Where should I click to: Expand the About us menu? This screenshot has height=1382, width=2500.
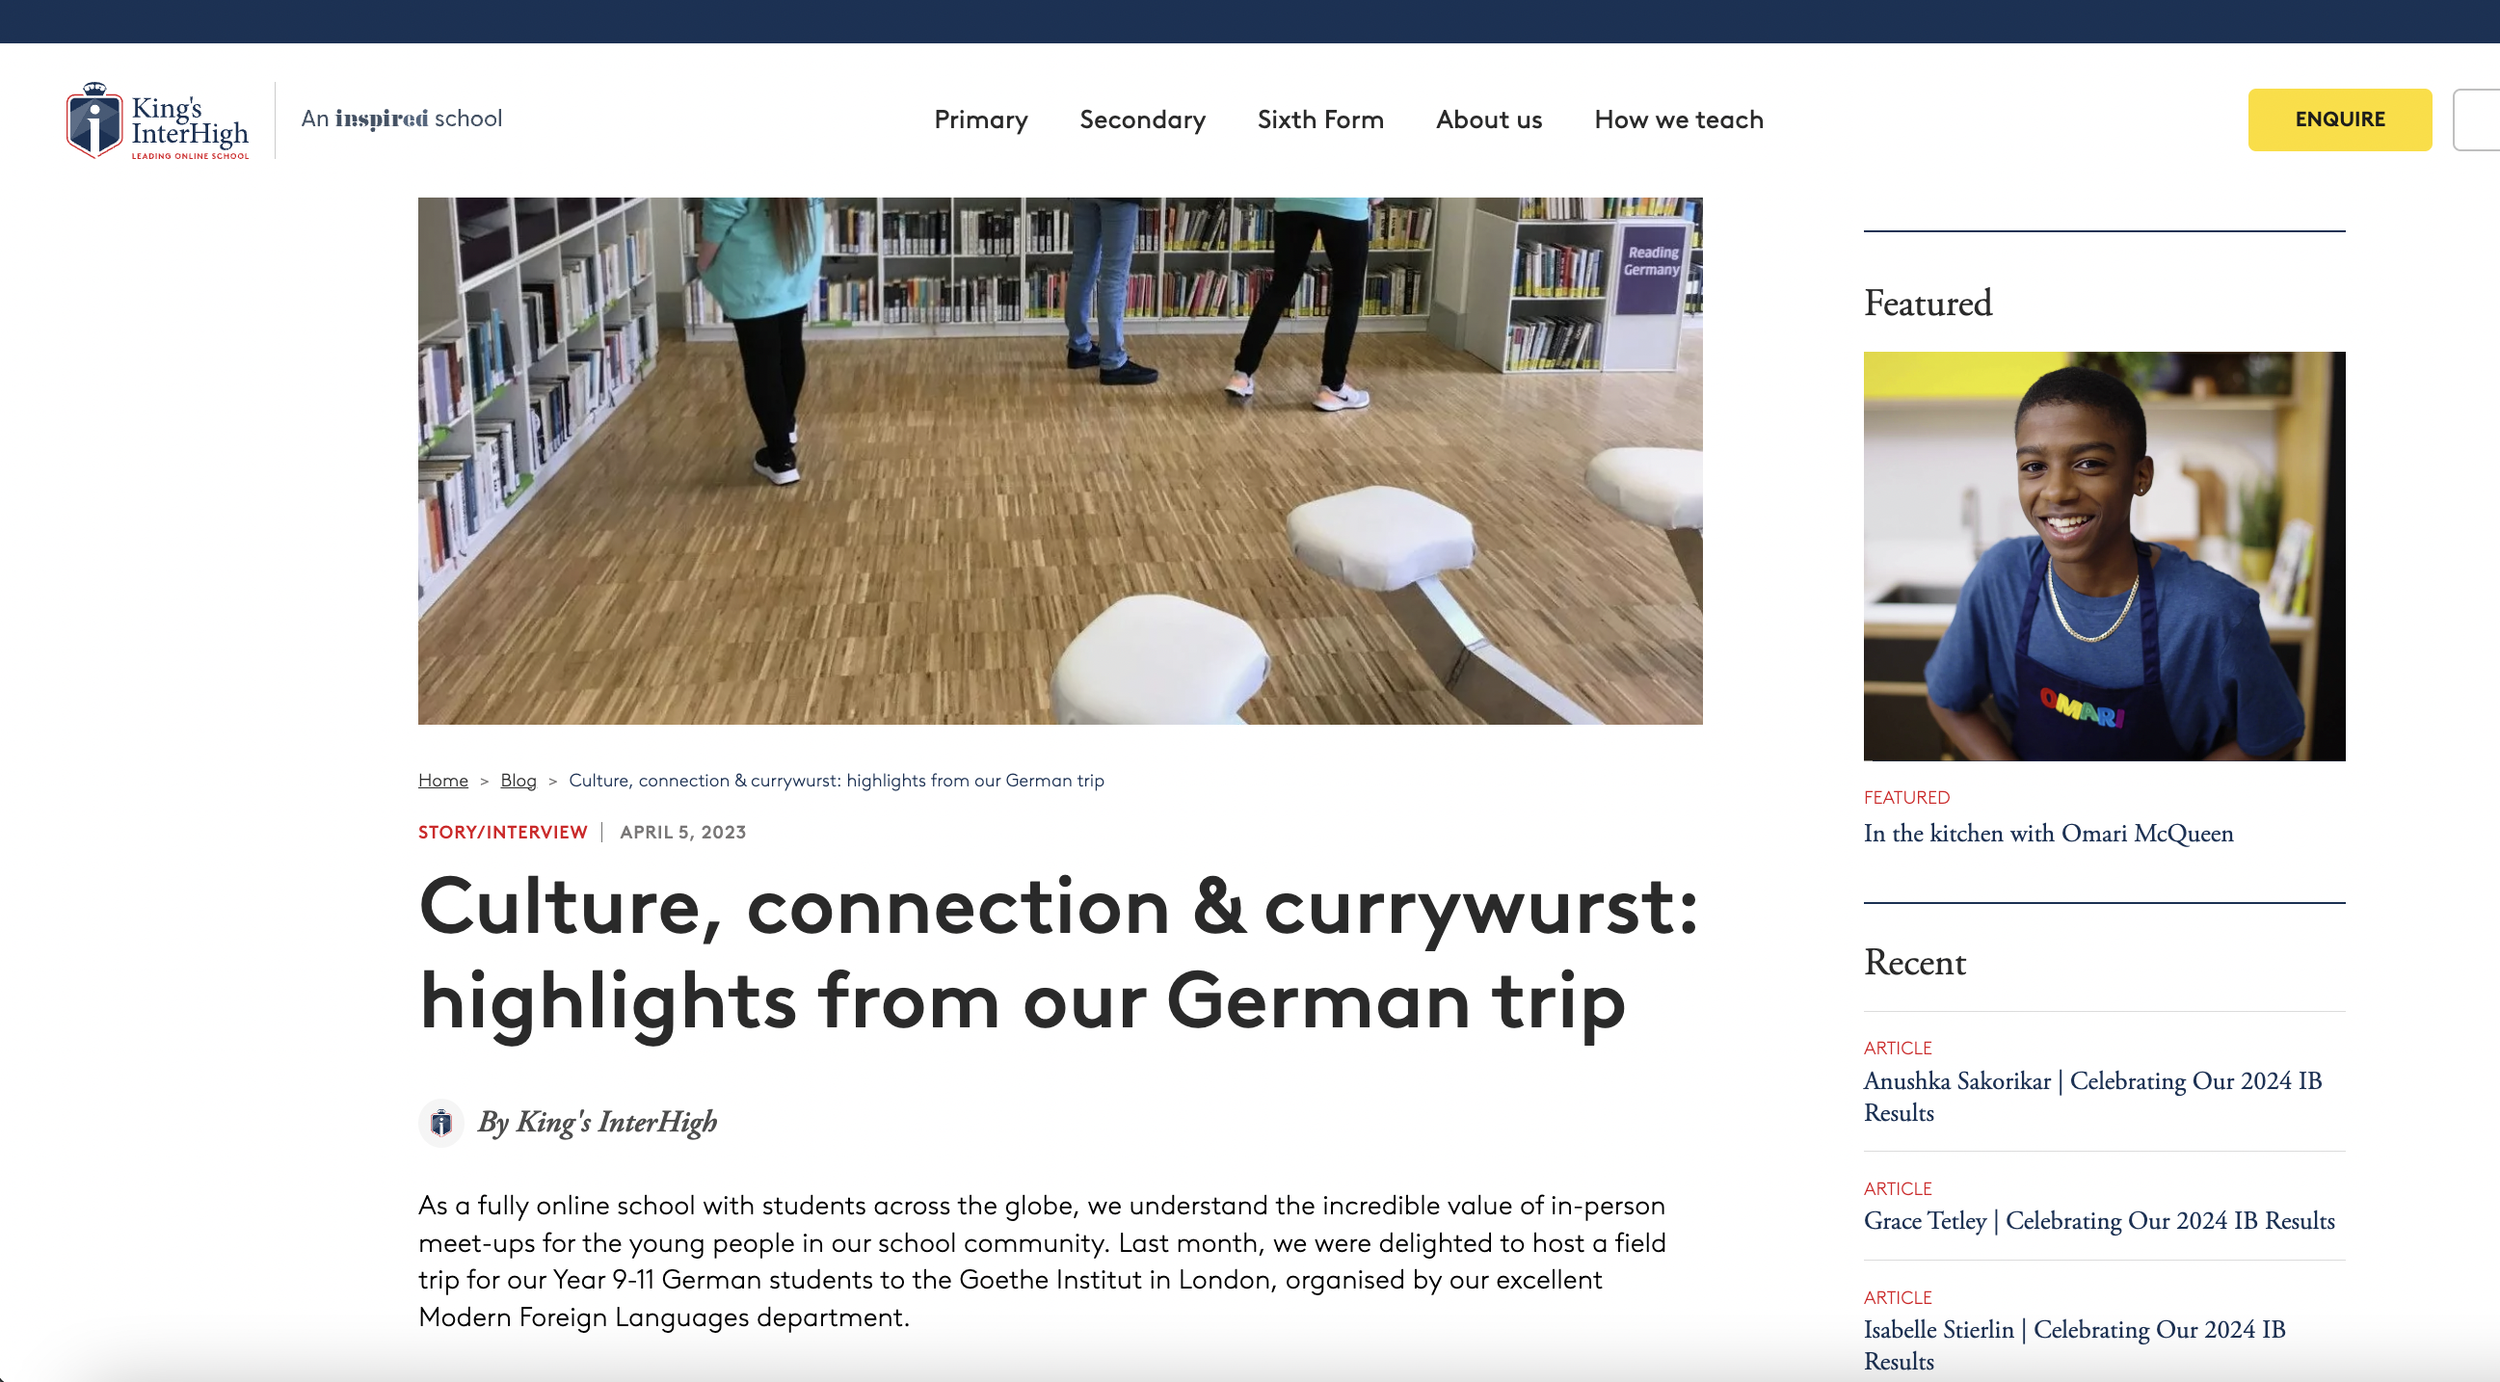1488,120
